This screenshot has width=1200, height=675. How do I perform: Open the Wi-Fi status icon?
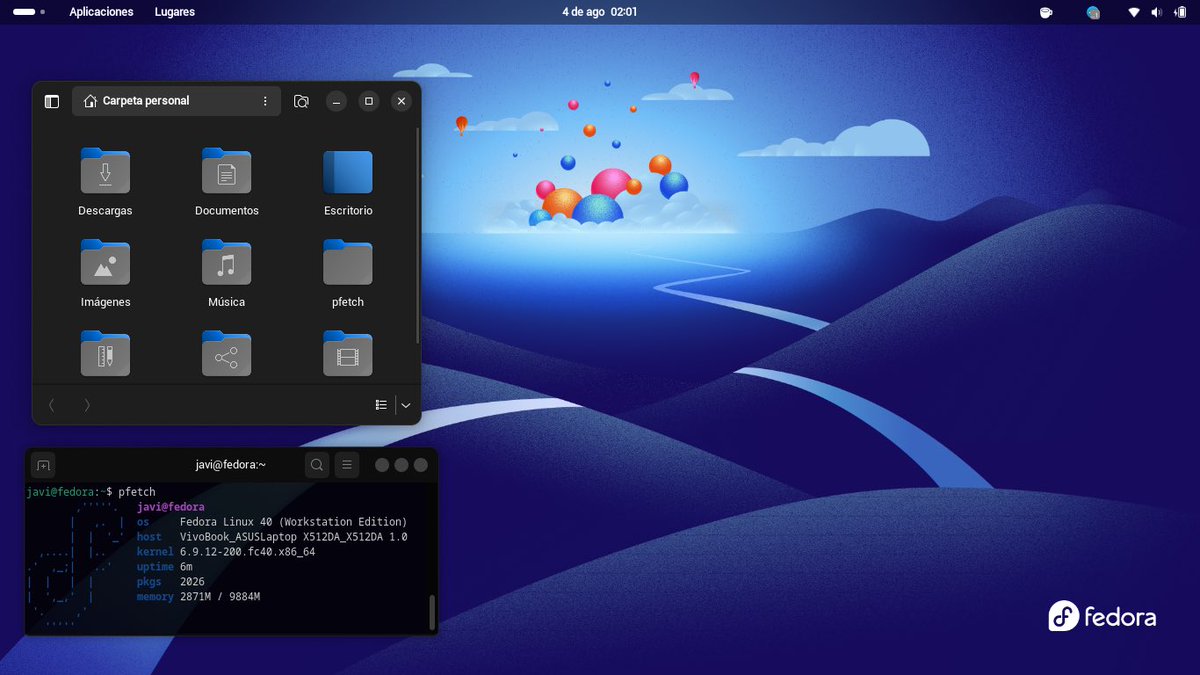pos(1135,12)
